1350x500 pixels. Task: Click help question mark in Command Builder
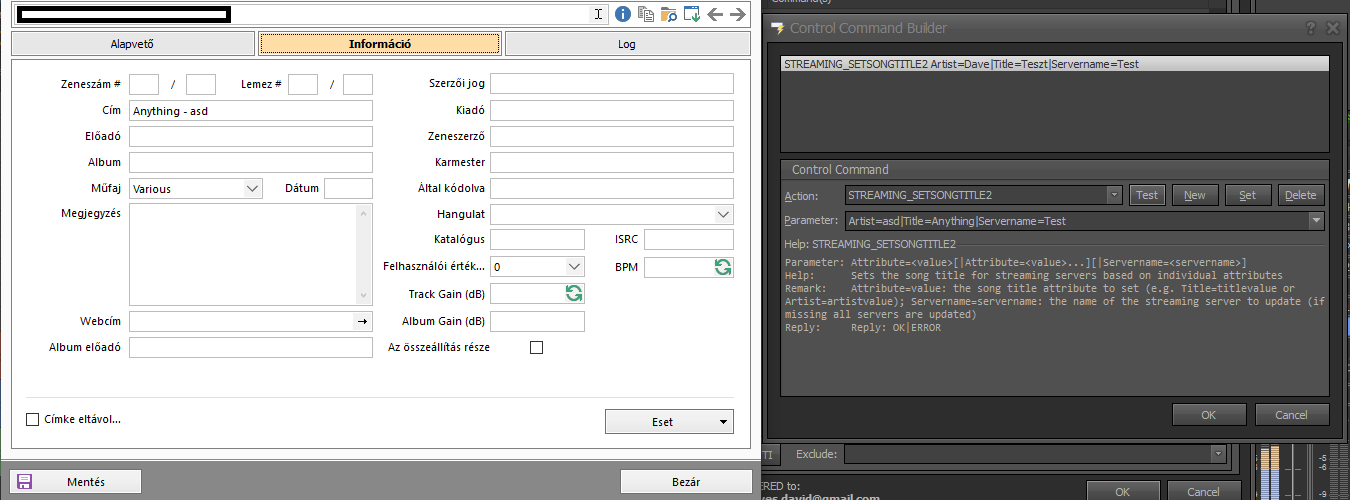pyautogui.click(x=1310, y=28)
